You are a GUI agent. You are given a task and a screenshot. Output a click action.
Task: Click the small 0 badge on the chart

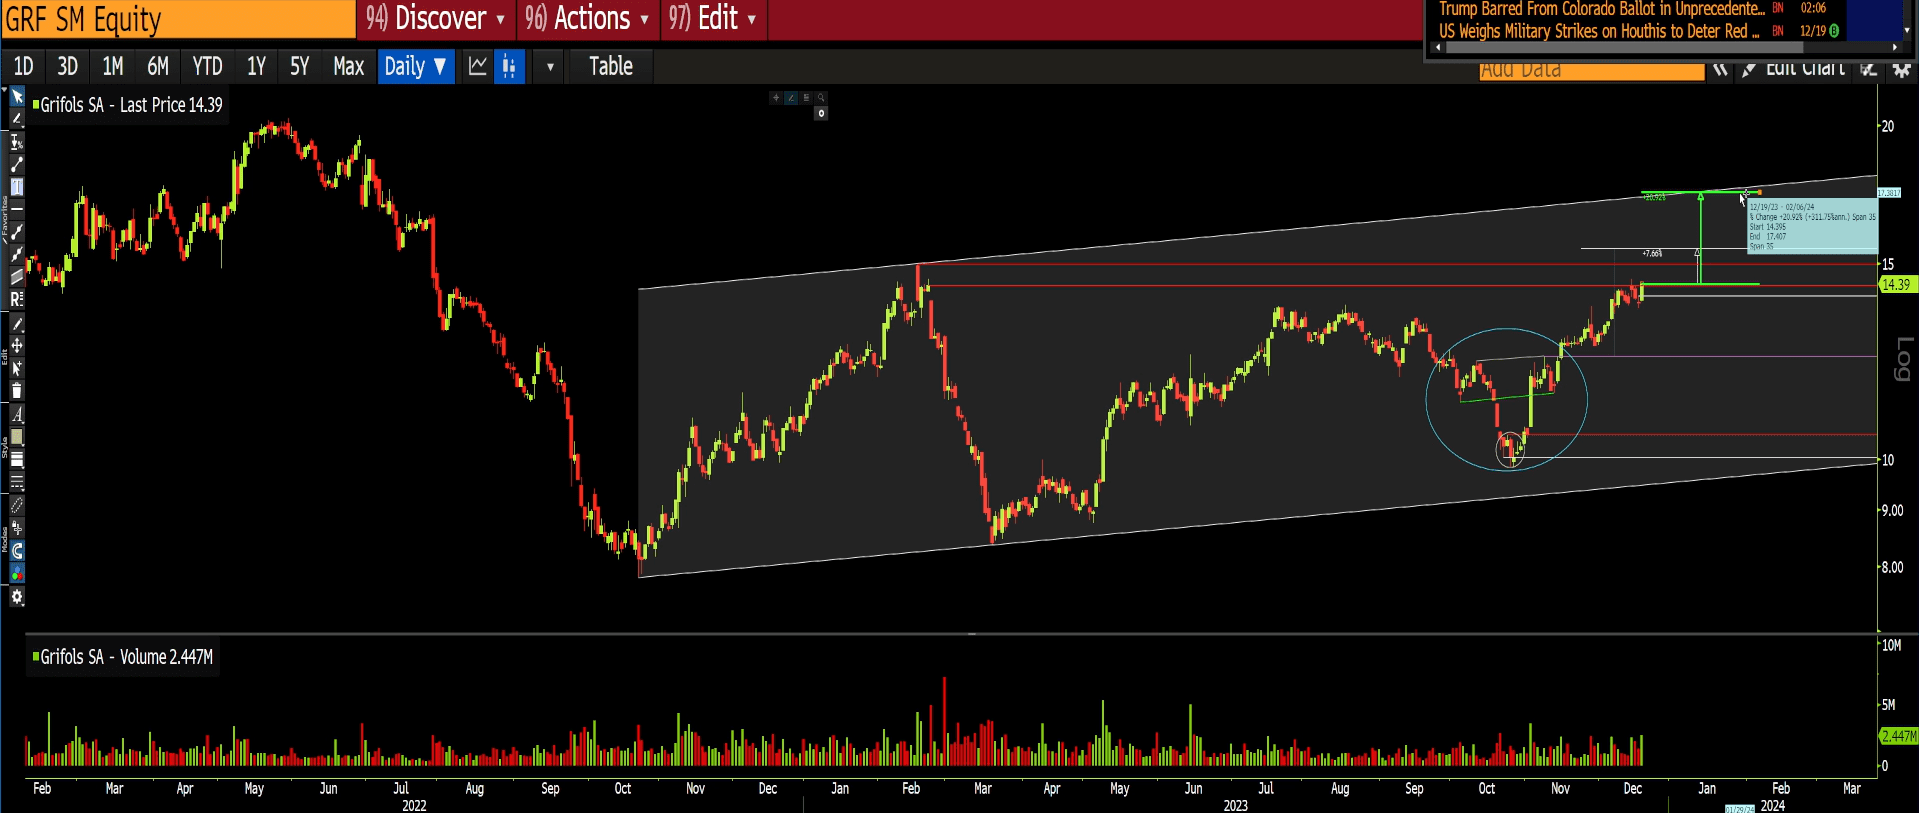tap(821, 114)
